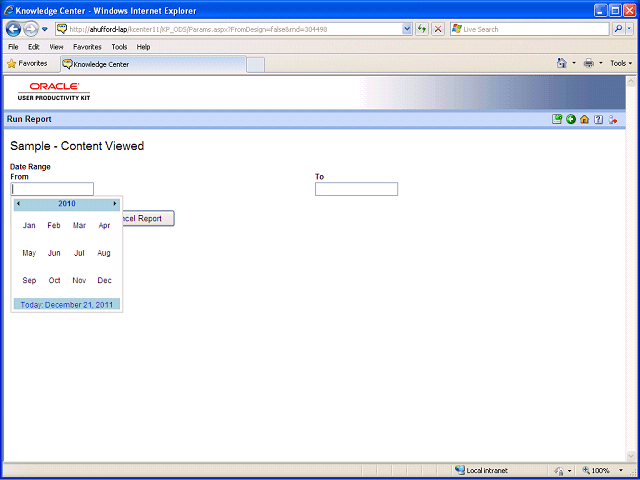
Task: Expand the Home icon dropdown arrow
Action: coord(573,63)
